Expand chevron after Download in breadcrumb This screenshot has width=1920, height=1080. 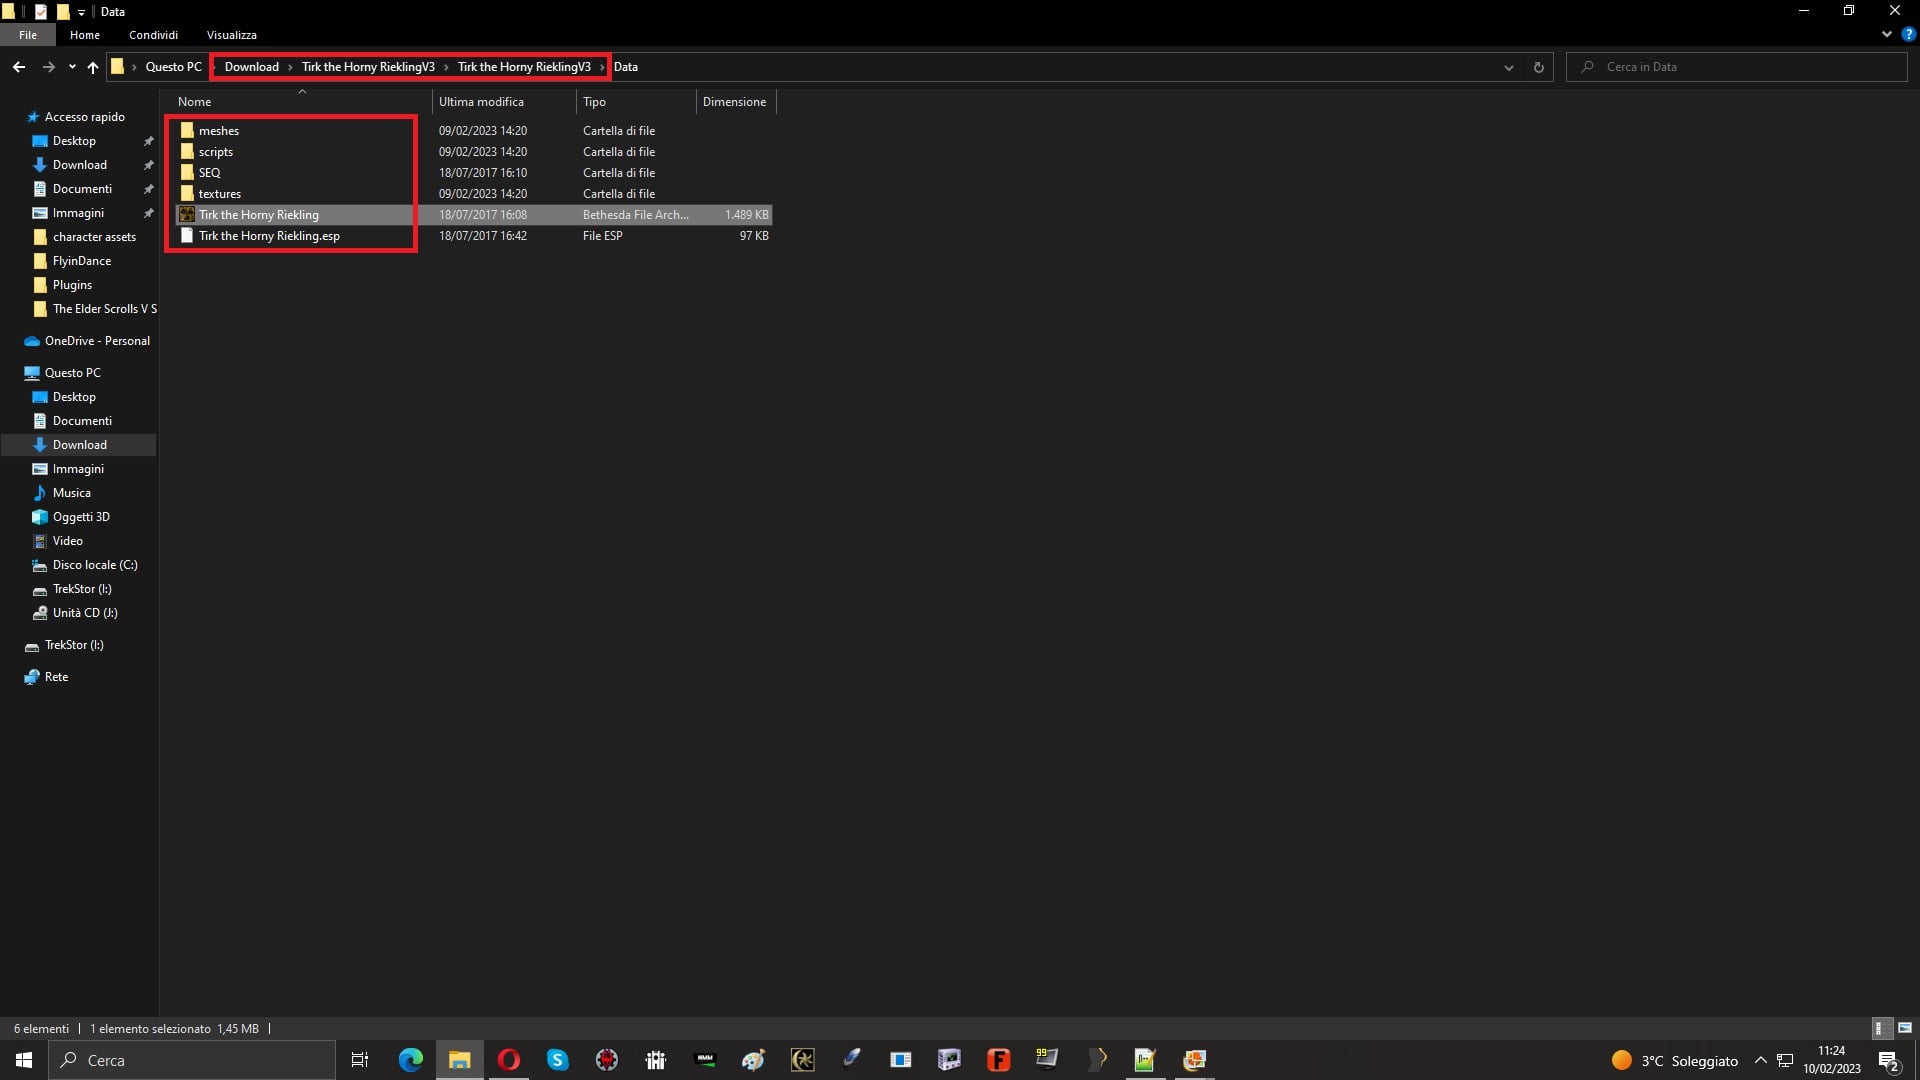coord(290,67)
